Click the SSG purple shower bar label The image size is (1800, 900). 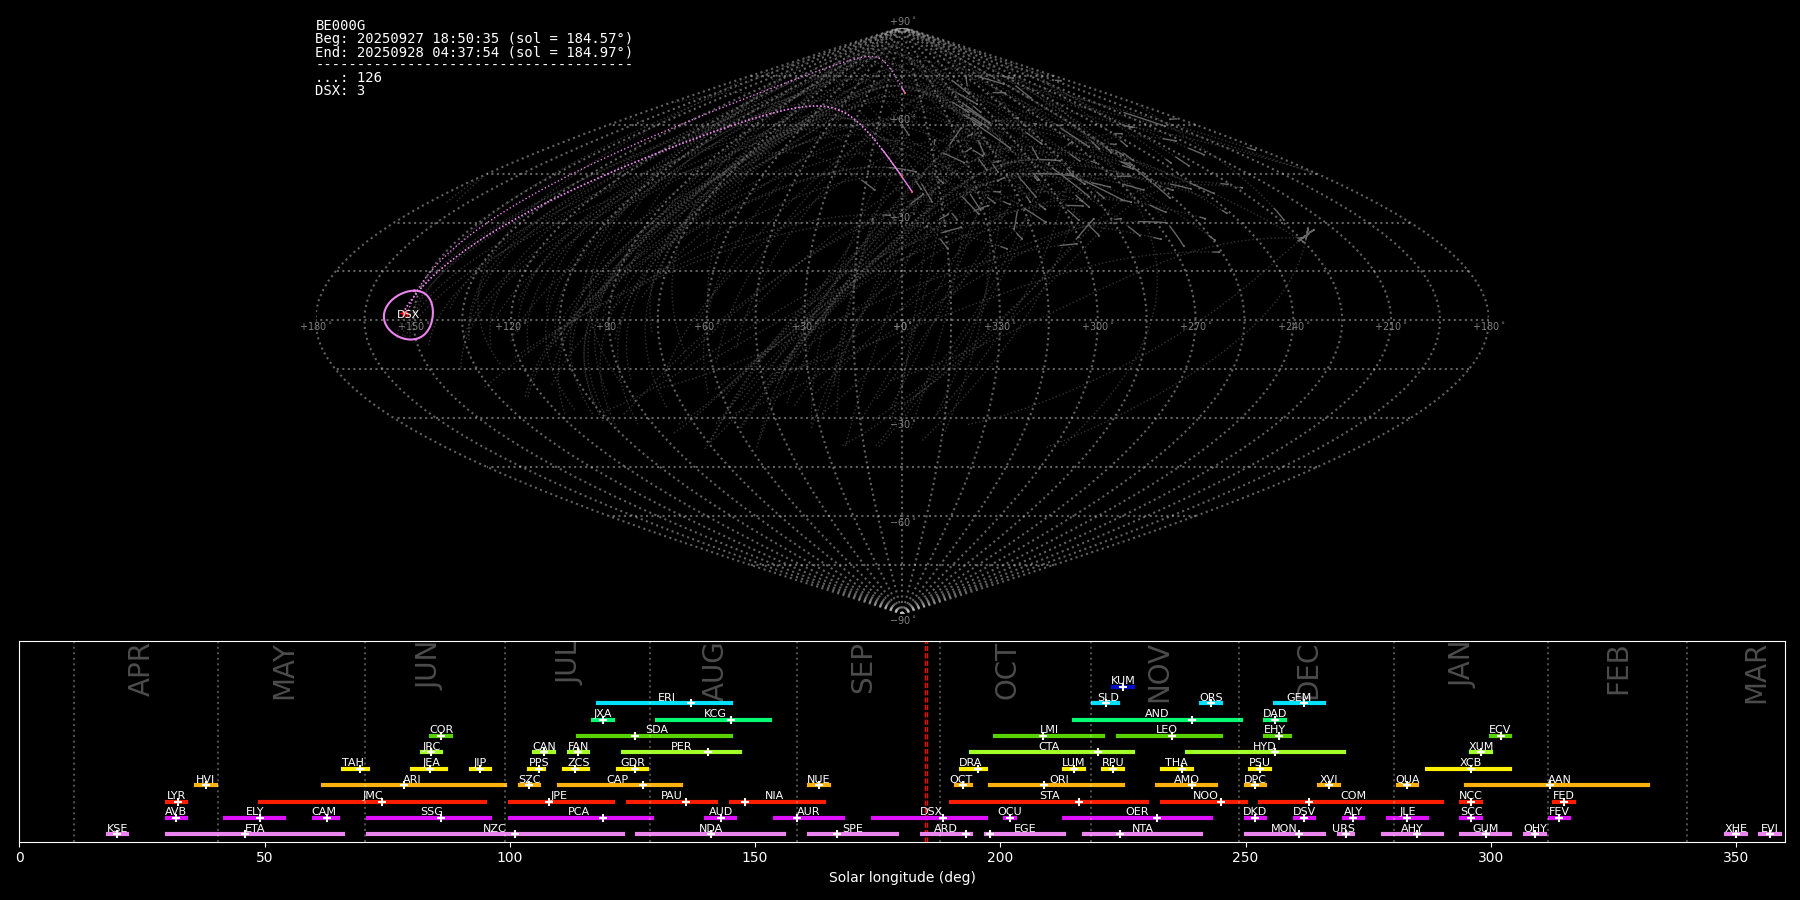coord(431,812)
